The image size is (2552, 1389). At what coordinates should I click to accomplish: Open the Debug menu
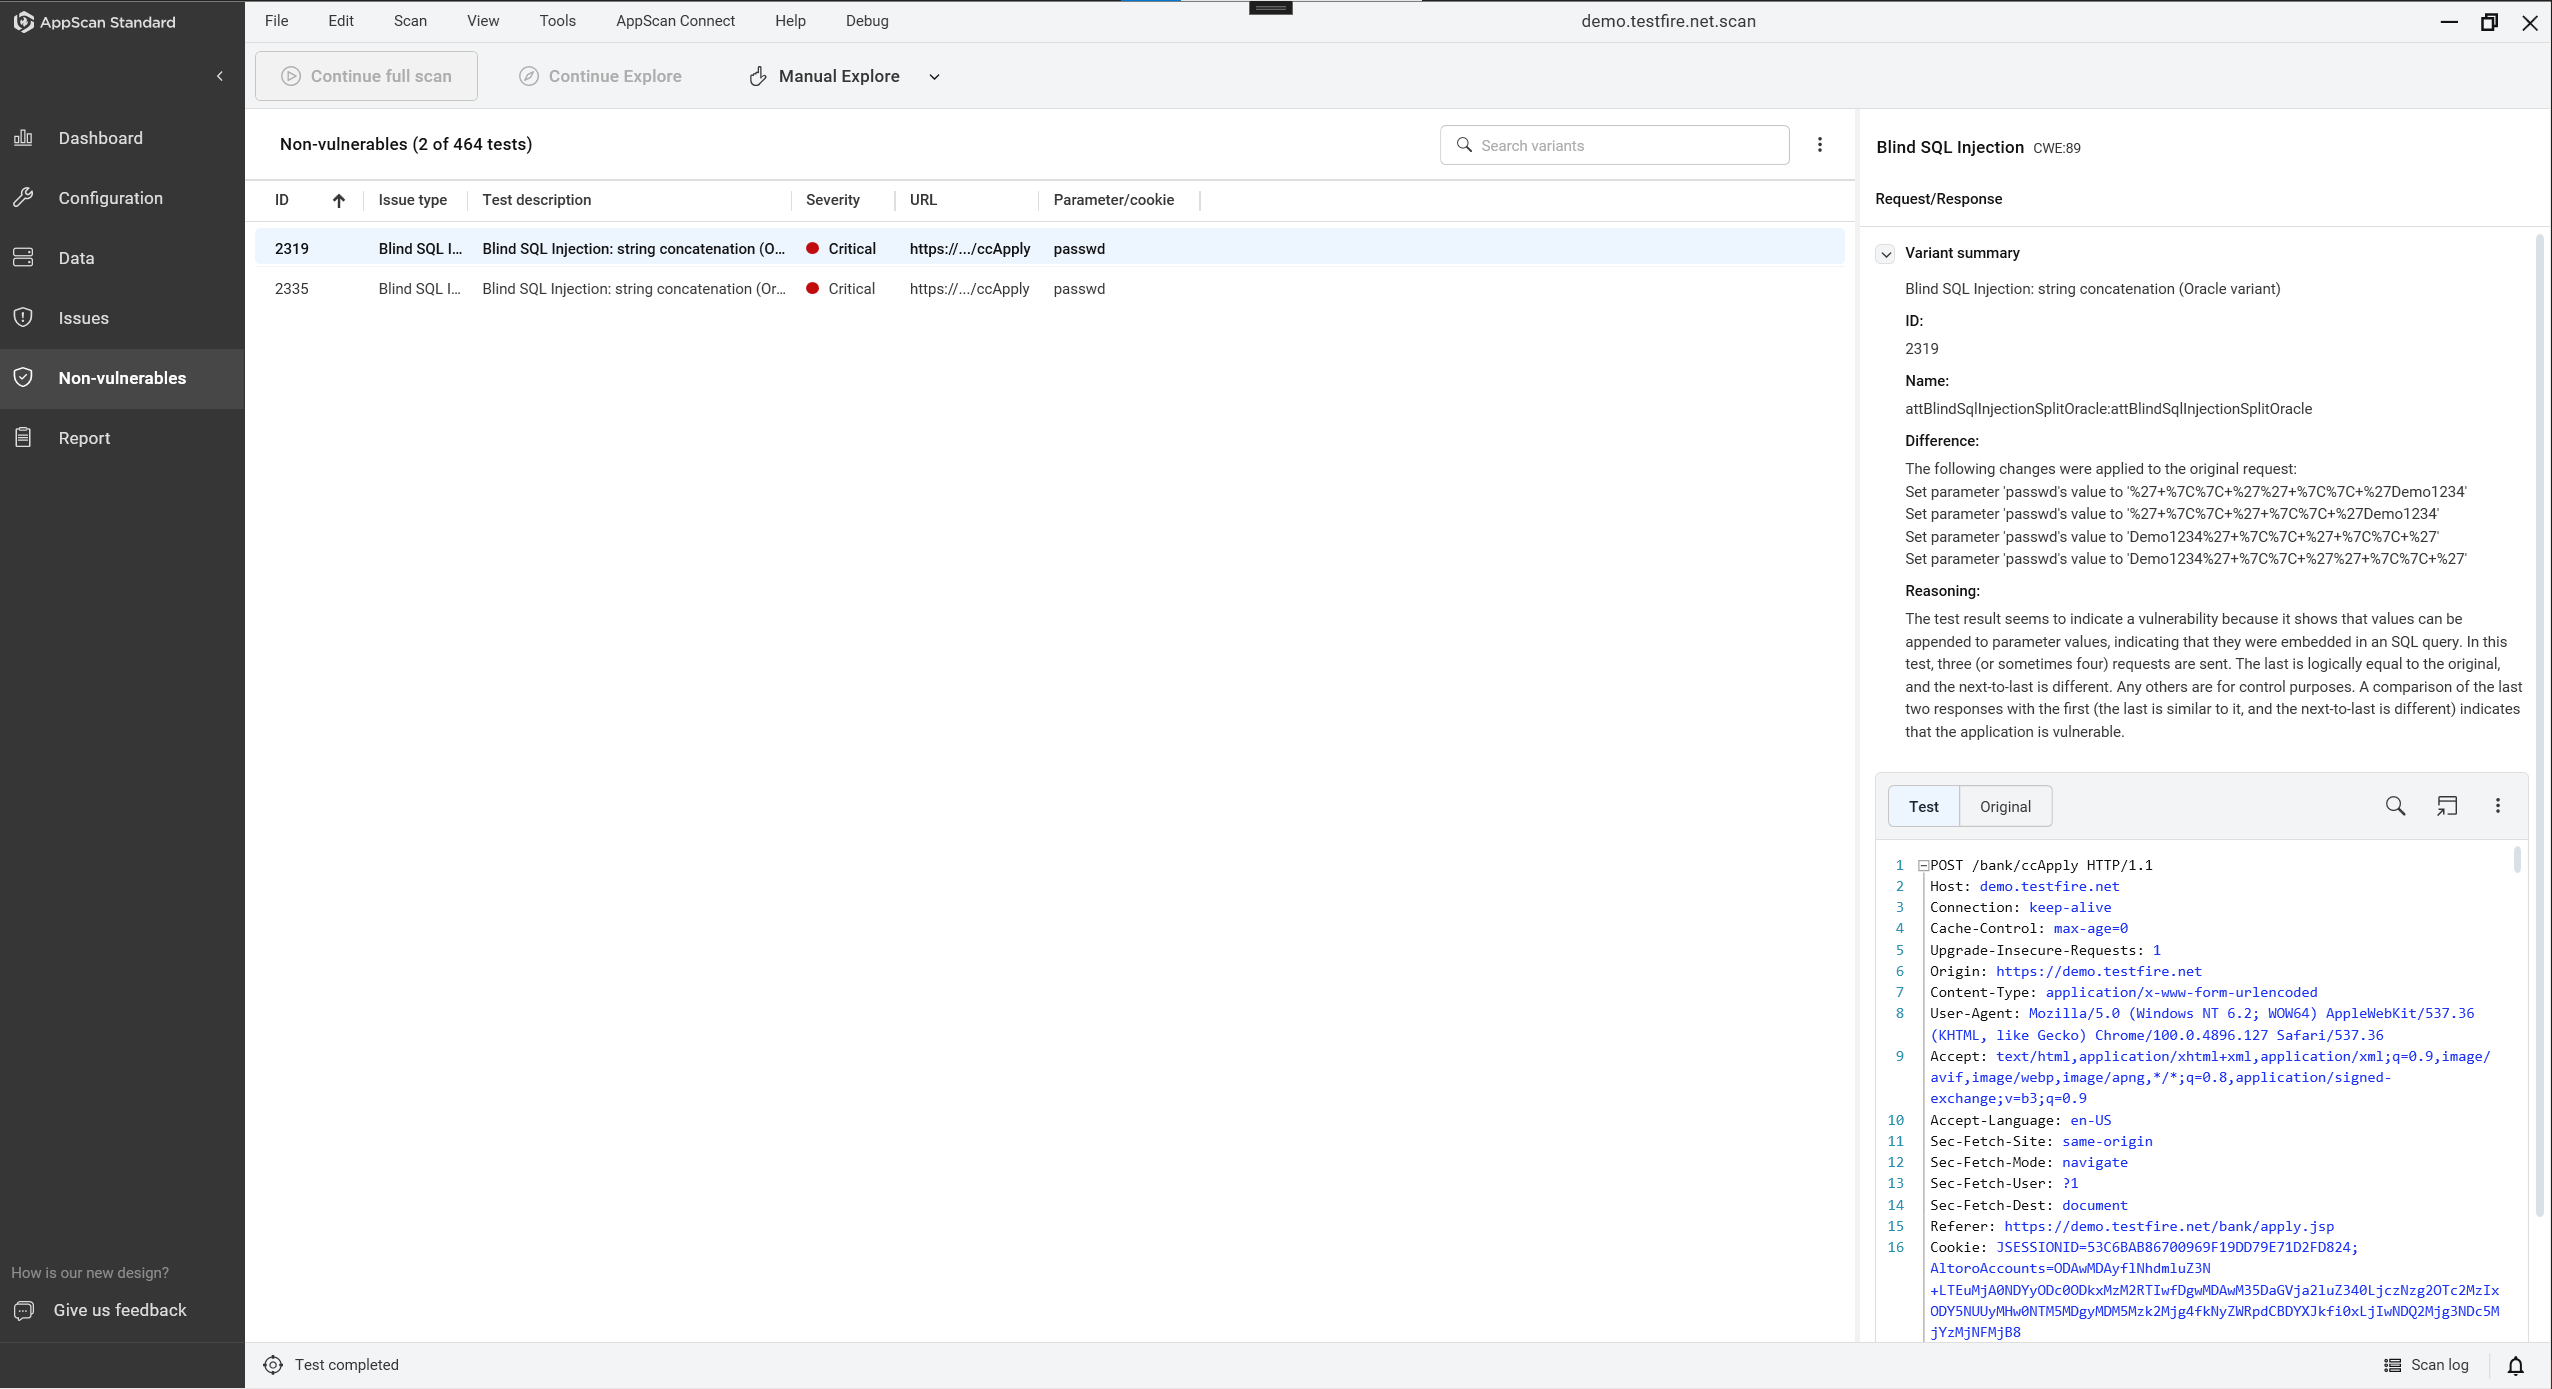click(x=865, y=21)
